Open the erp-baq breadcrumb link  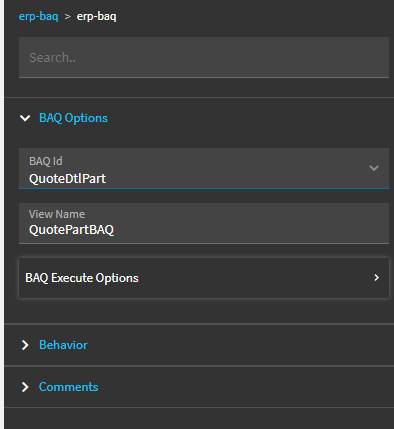[x=38, y=16]
